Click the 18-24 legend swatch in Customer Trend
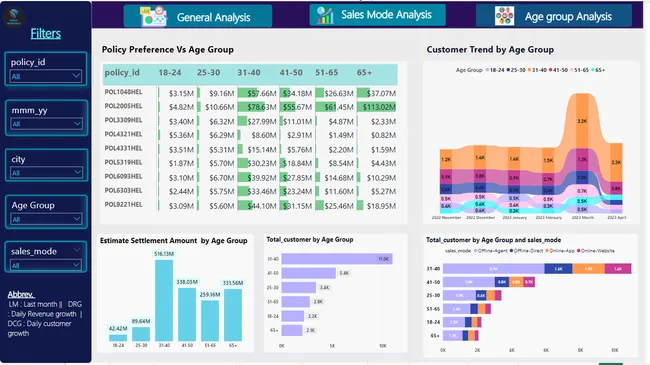Viewport: 650px width, 365px height. point(488,70)
